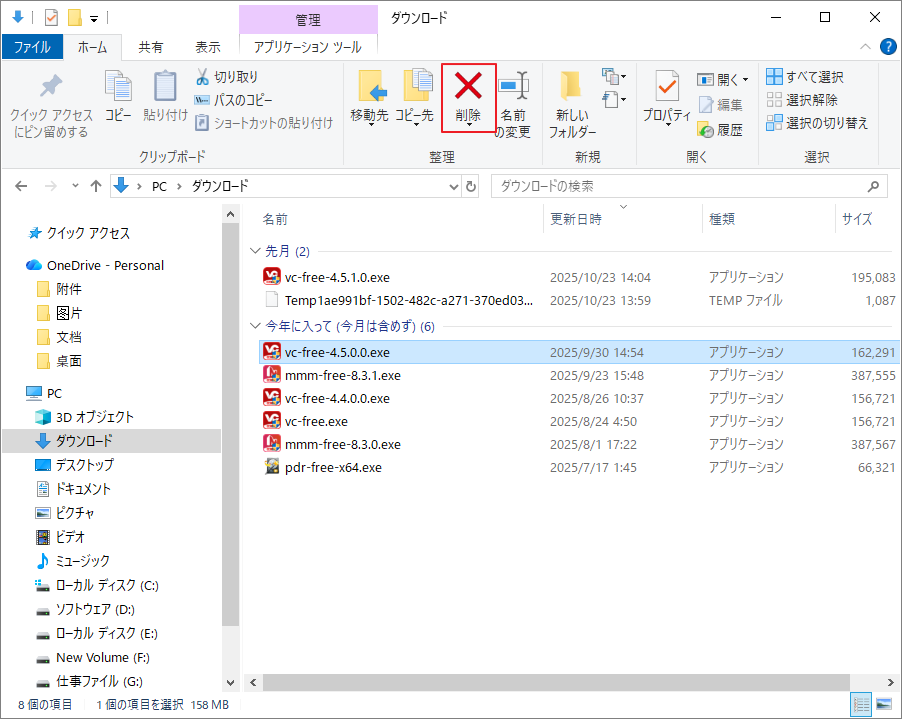The height and width of the screenshot is (719, 902).
Task: Switch to the 表示 tab
Action: (x=208, y=47)
